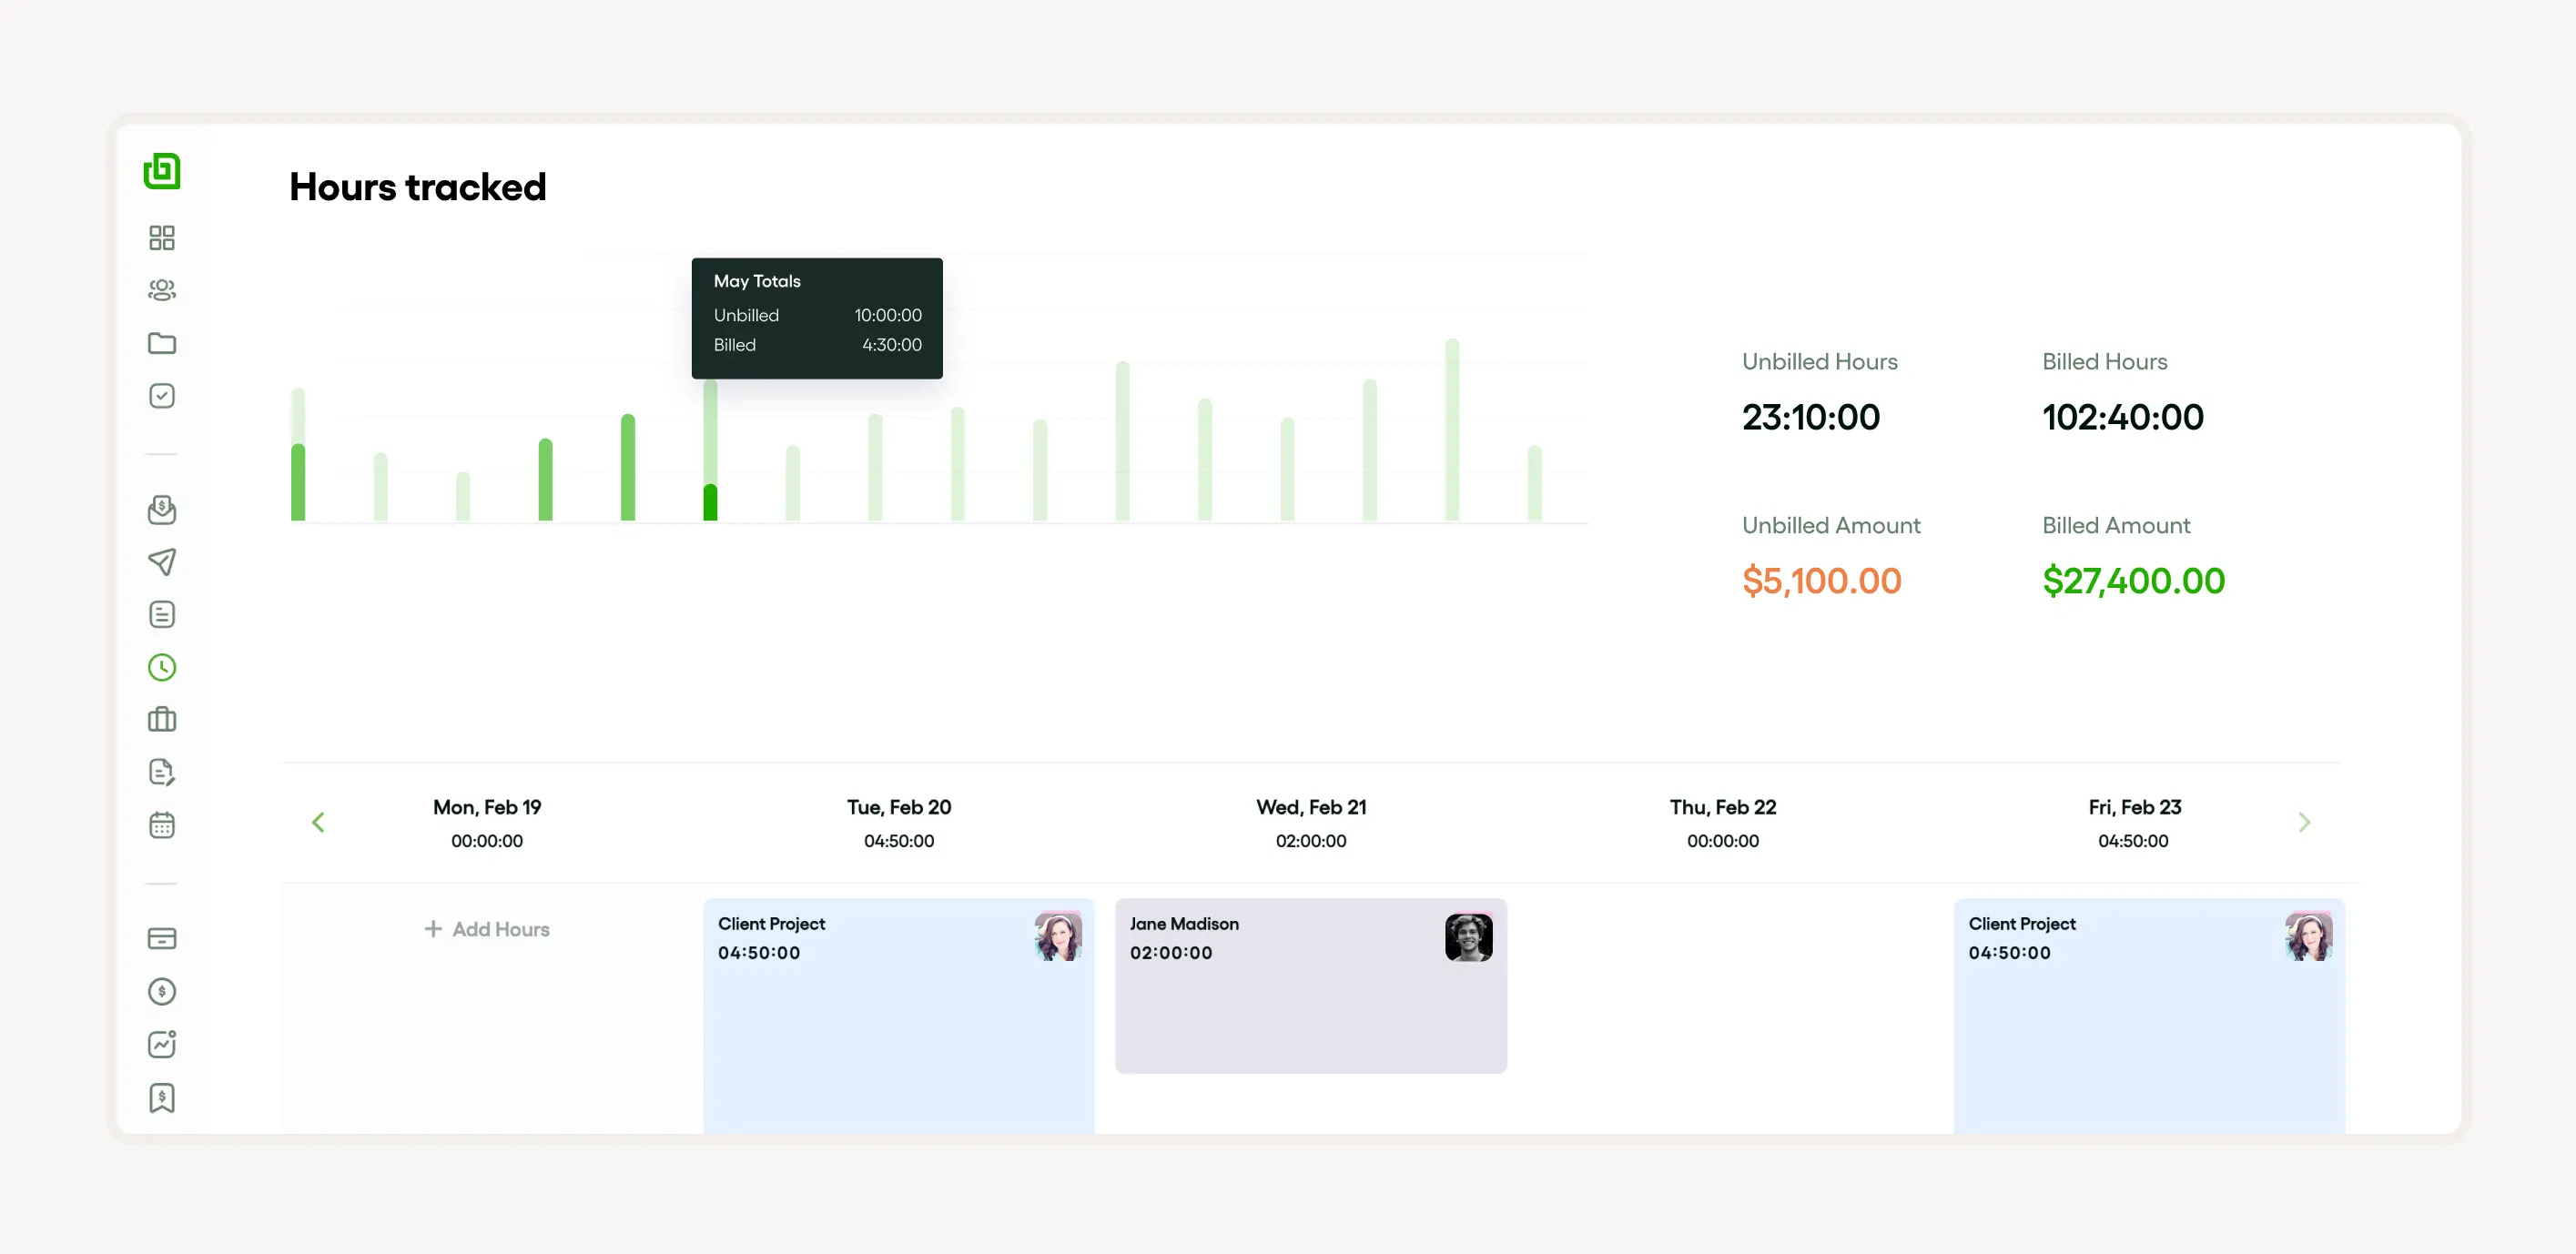
Task: Open the dashboard grid view
Action: pyautogui.click(x=161, y=237)
